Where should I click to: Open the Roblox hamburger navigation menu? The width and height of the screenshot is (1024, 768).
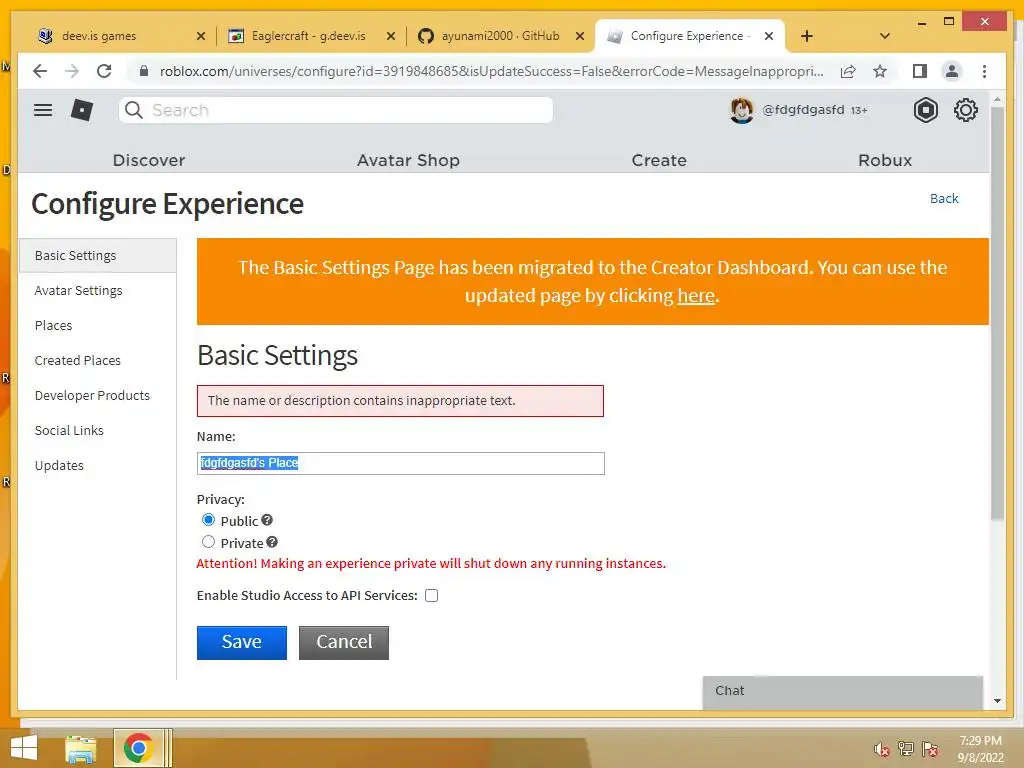click(43, 110)
